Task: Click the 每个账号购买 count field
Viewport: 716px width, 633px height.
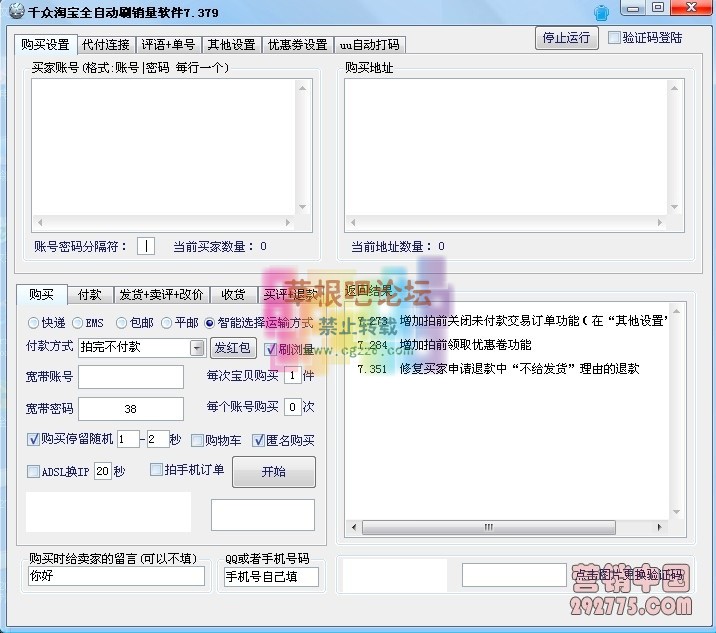Action: click(292, 407)
